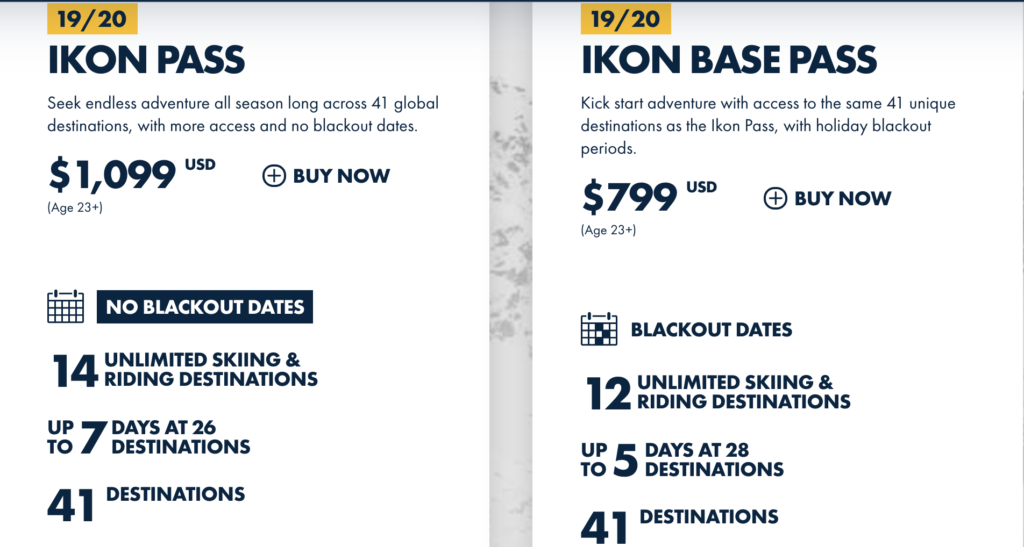Click 41 Destinations under the Ikon Base Pass
The image size is (1024, 547).
[680, 522]
